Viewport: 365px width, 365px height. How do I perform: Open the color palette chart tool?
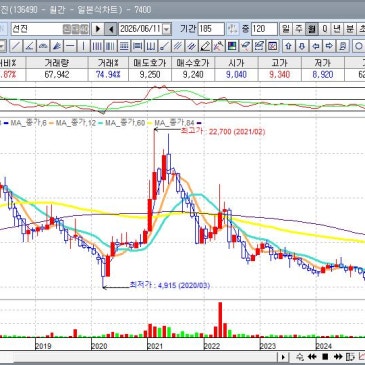232,46
